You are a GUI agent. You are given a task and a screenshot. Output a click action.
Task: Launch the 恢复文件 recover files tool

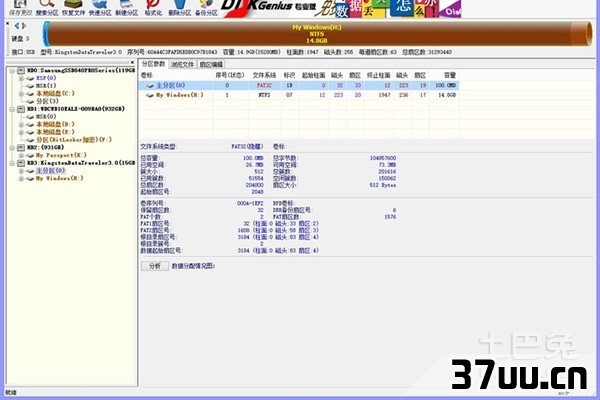(x=74, y=7)
